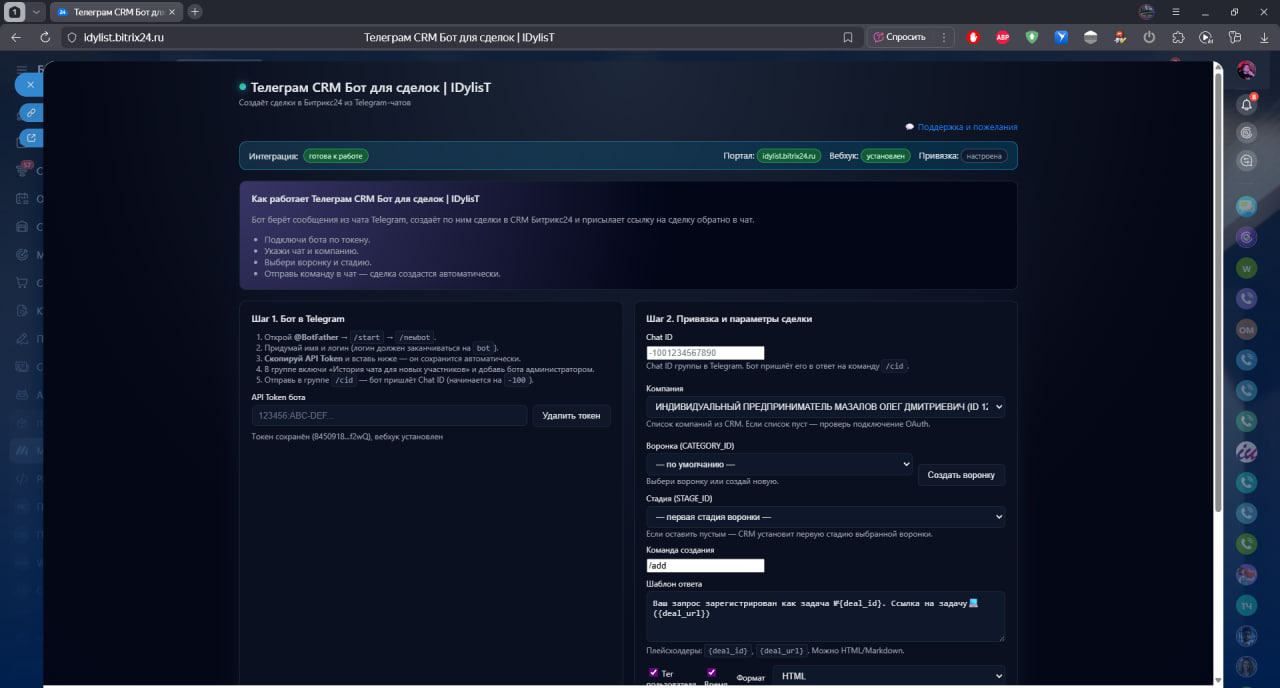Open the user avatar at top of right sidebar
The width and height of the screenshot is (1280, 688).
(1246, 70)
